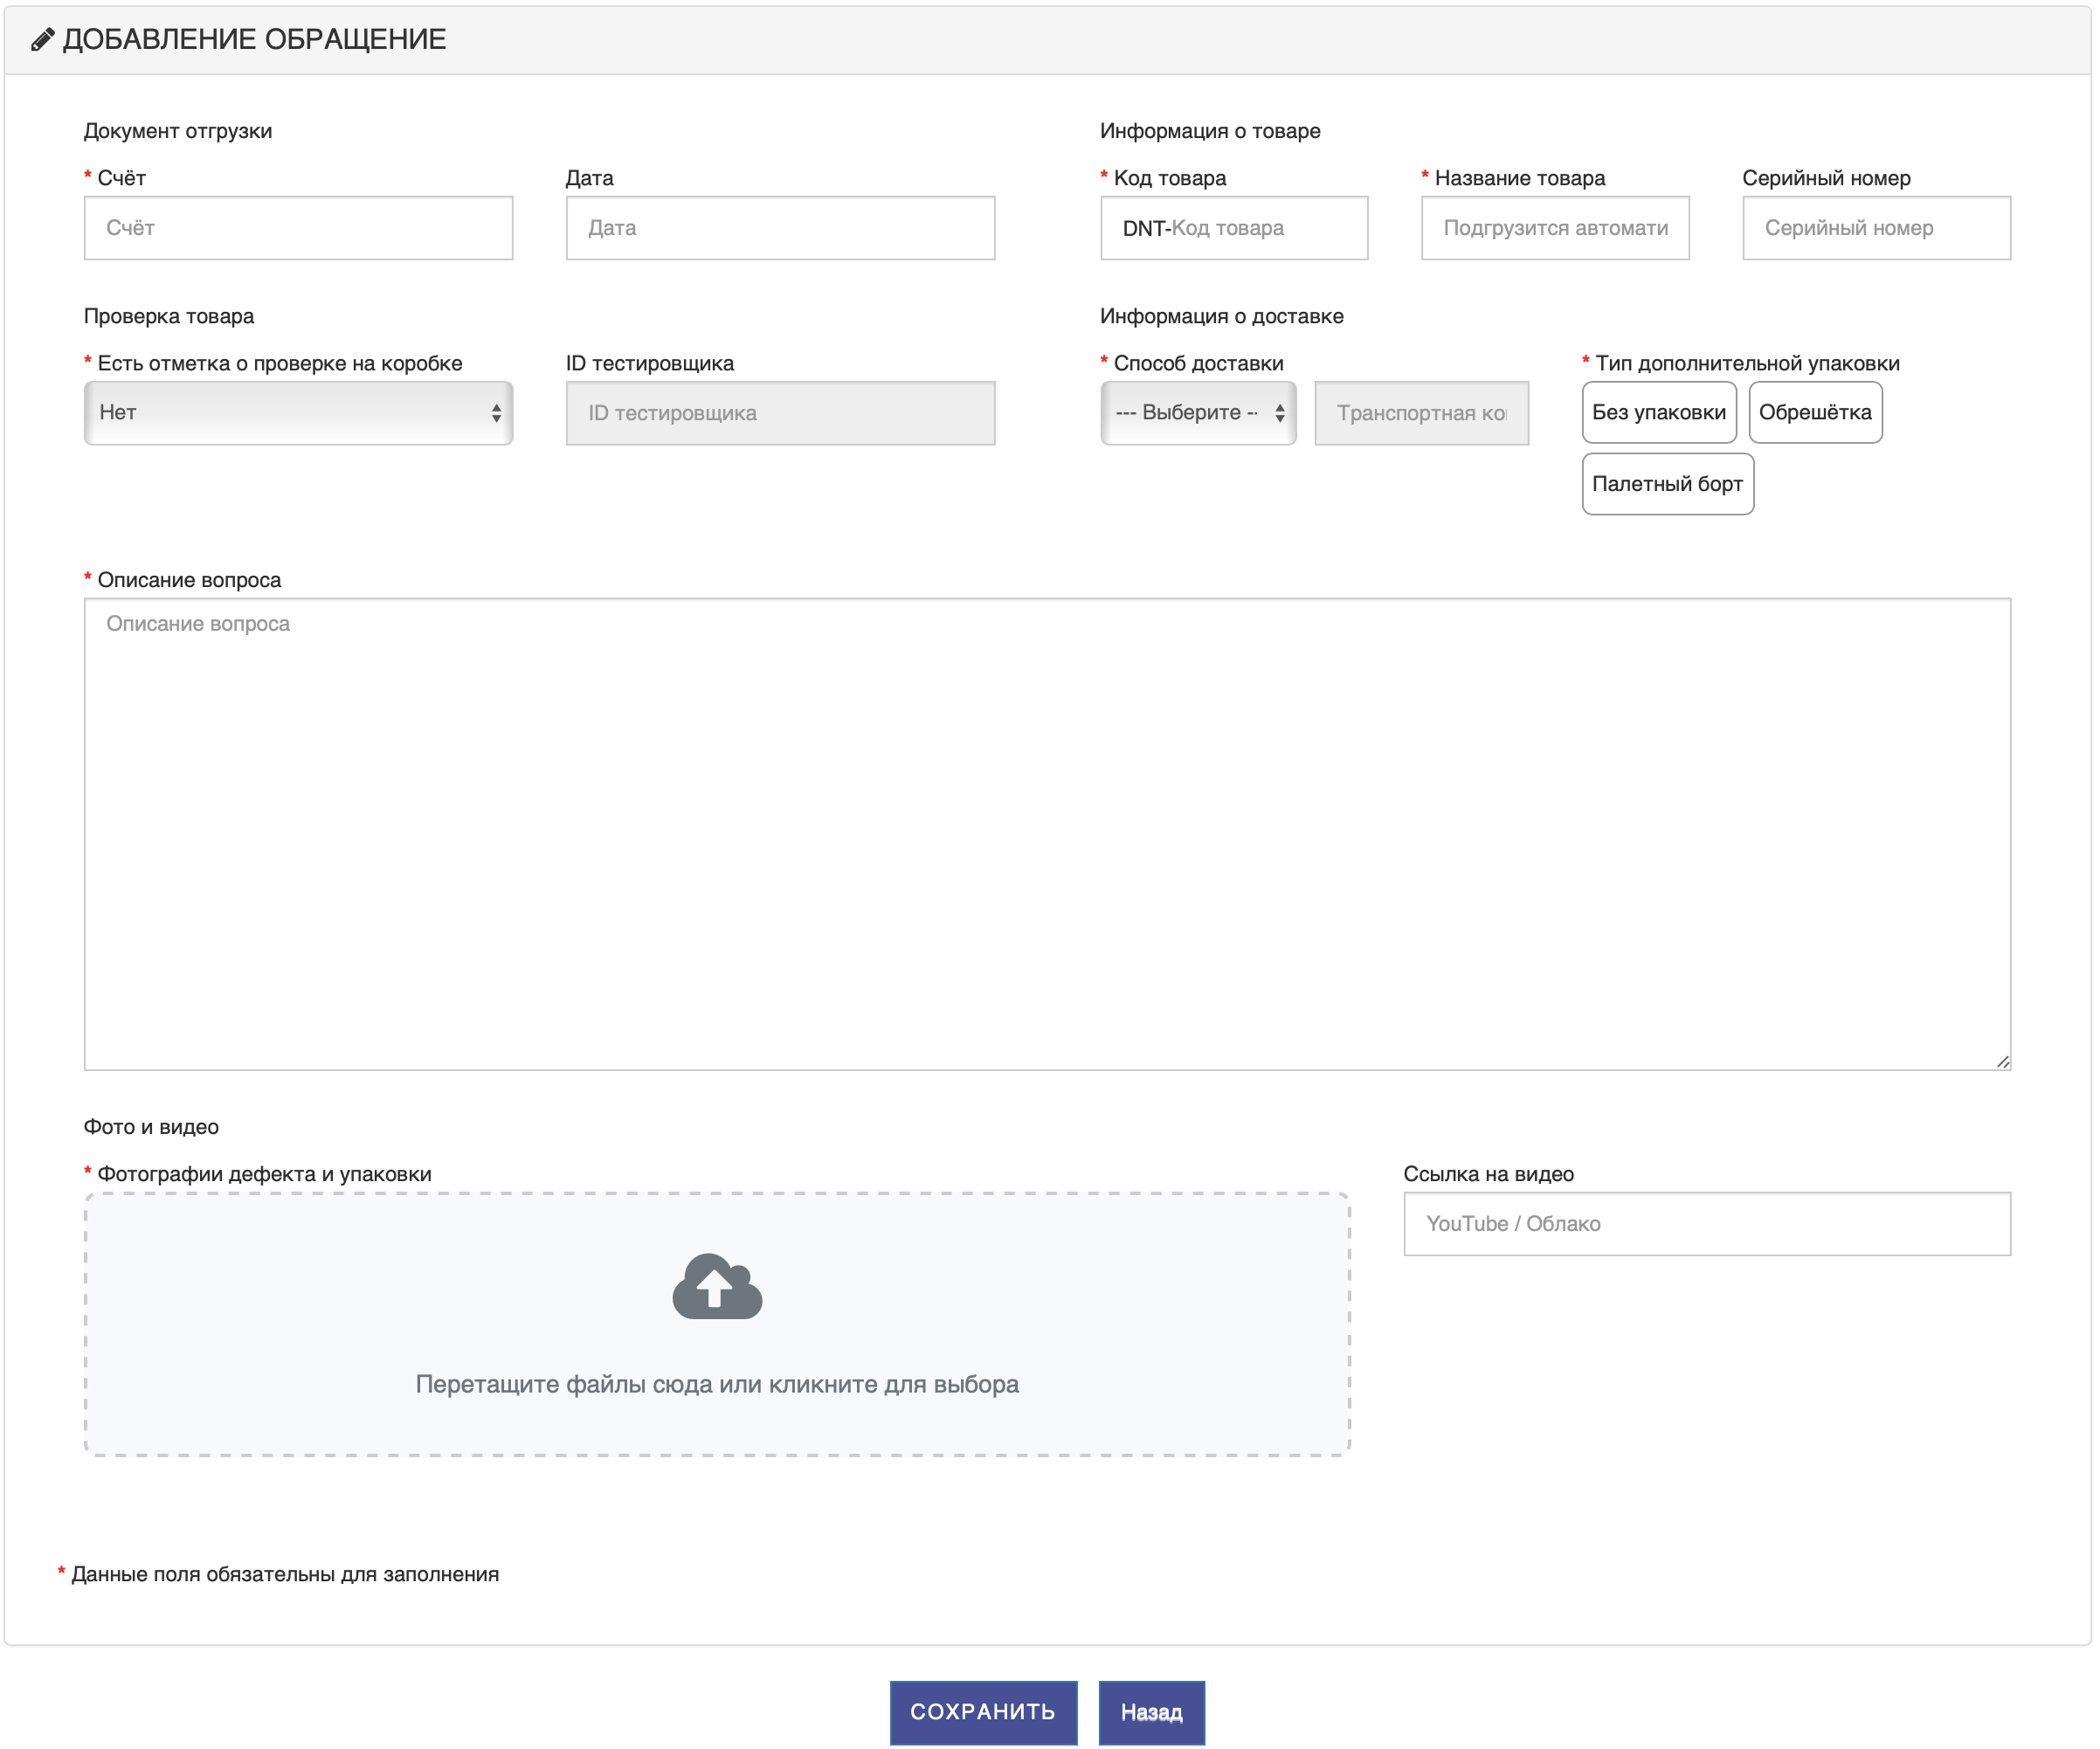2100x1749 pixels.
Task: Focus the Счёт input field
Action: pos(298,228)
